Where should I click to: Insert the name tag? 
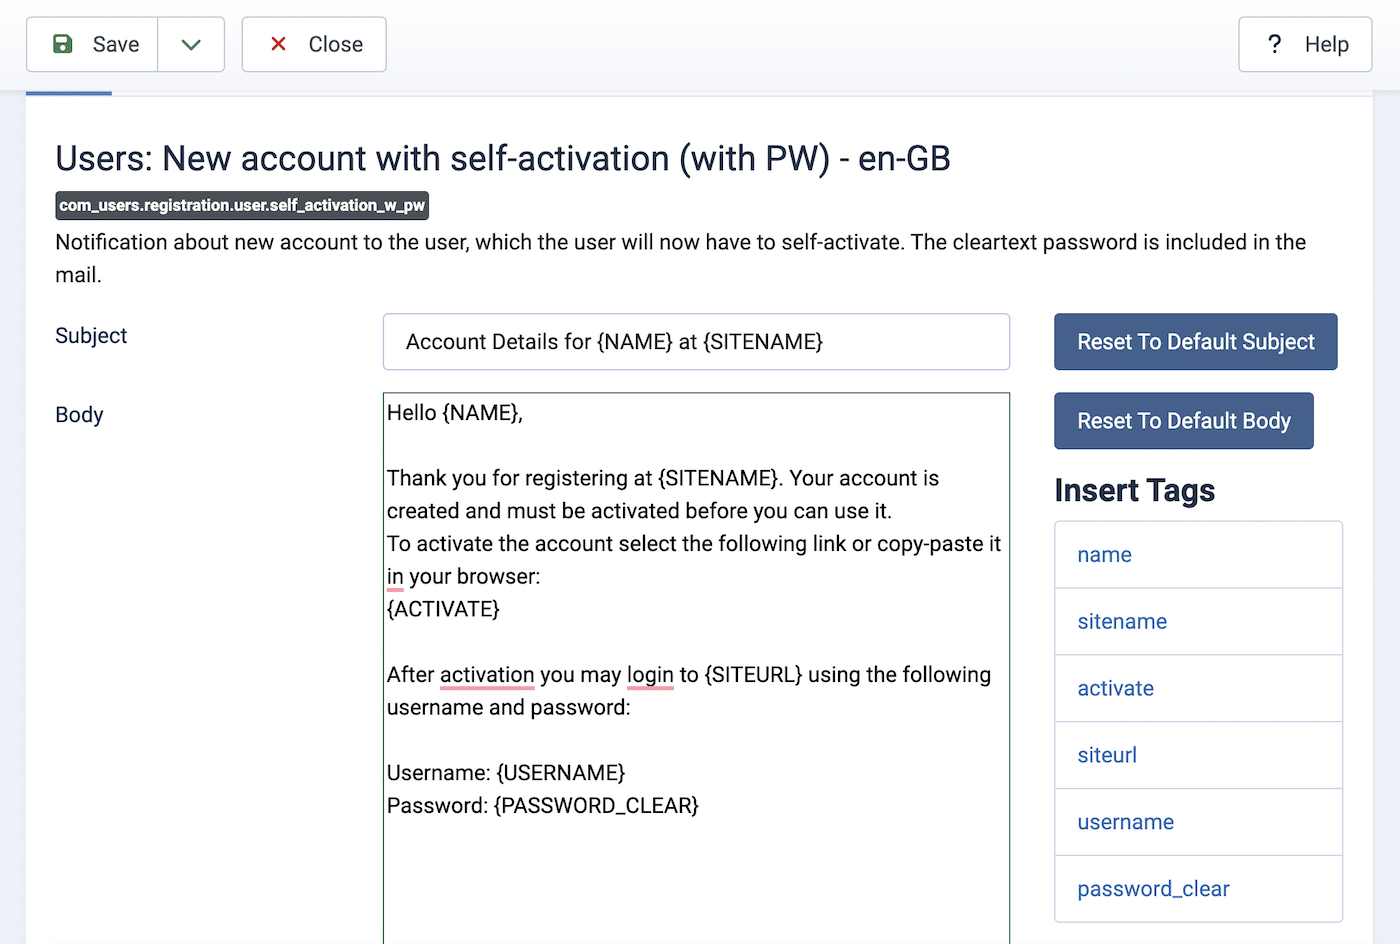[1104, 555]
